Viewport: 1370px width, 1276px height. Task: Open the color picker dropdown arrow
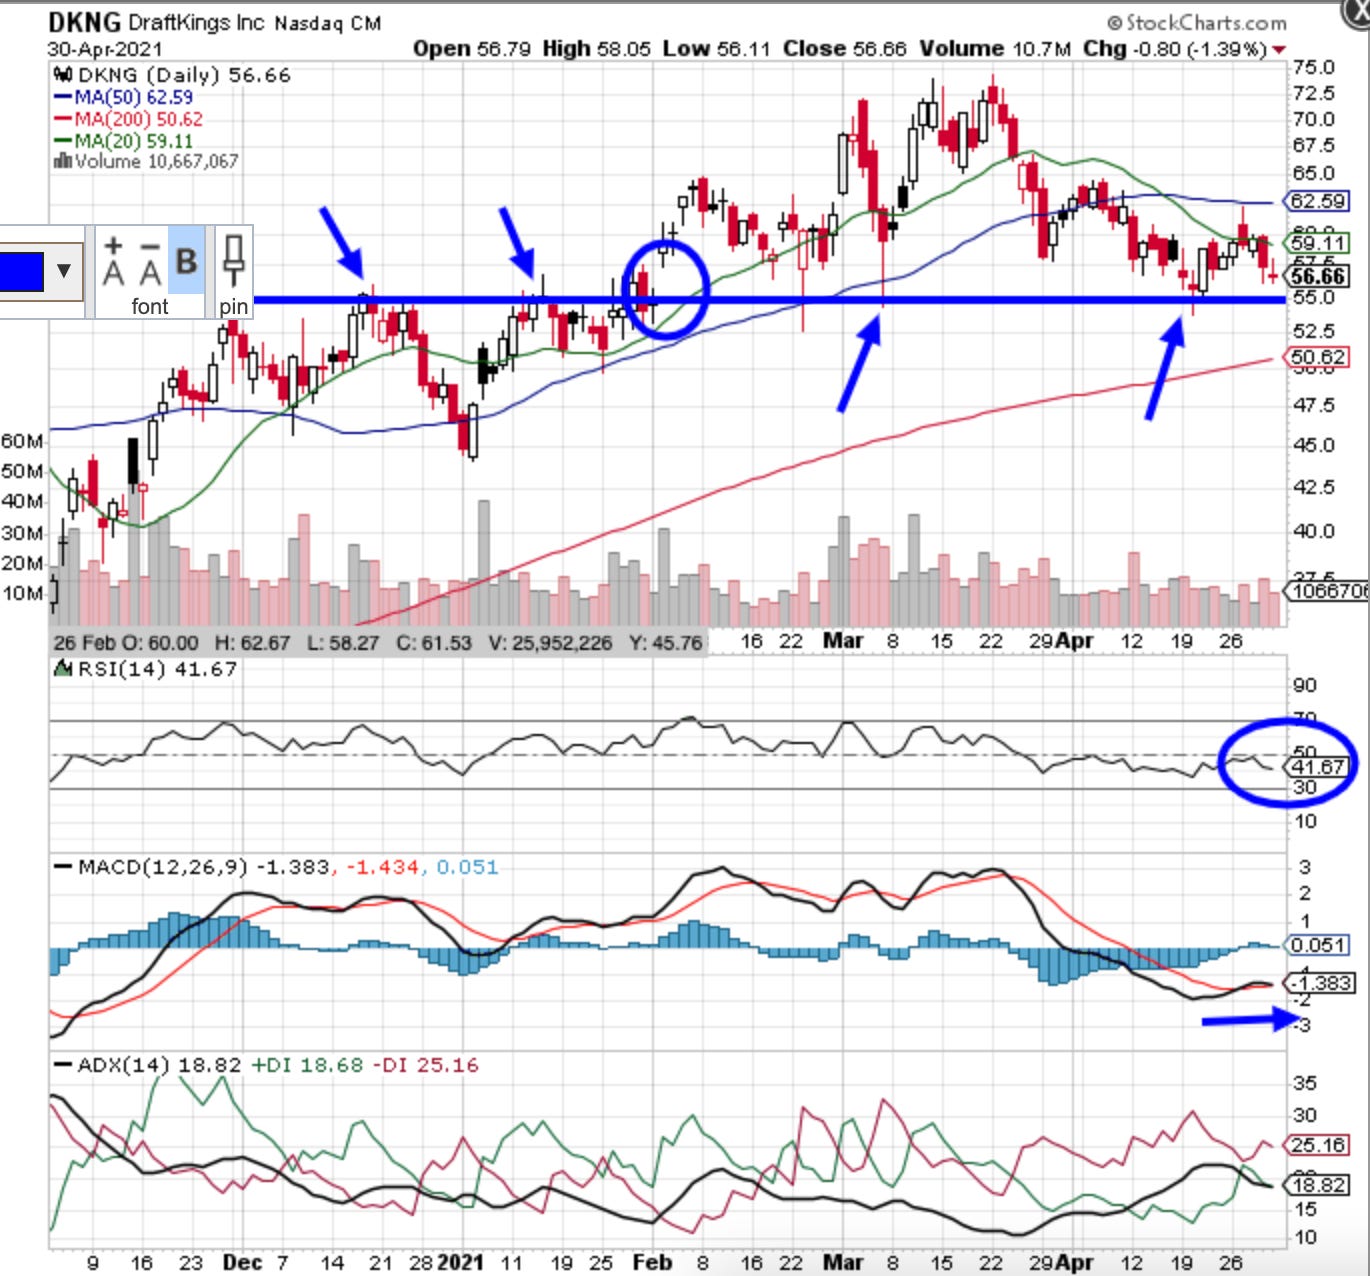[x=64, y=271]
